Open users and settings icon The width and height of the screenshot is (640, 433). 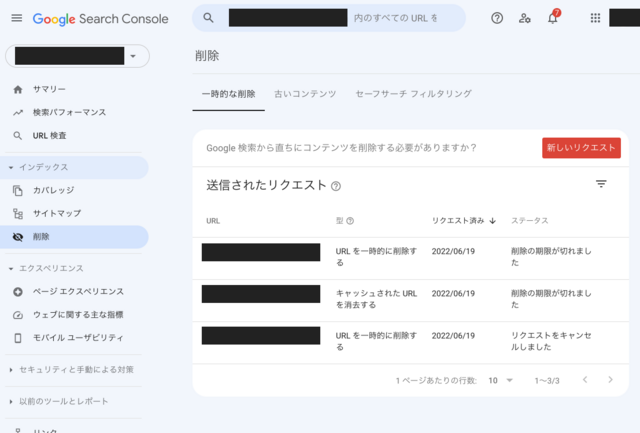(x=524, y=18)
